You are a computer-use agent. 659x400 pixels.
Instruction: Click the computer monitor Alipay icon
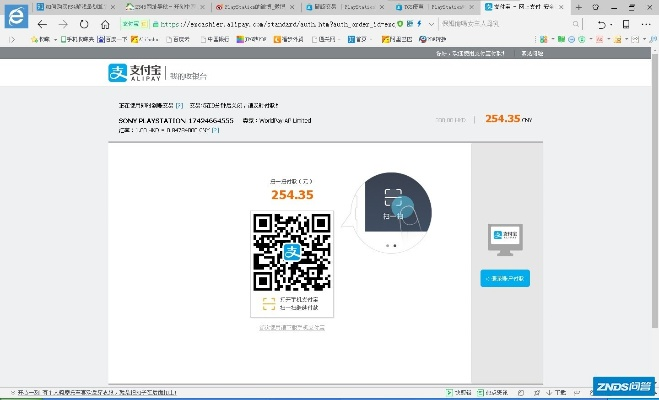click(x=507, y=240)
